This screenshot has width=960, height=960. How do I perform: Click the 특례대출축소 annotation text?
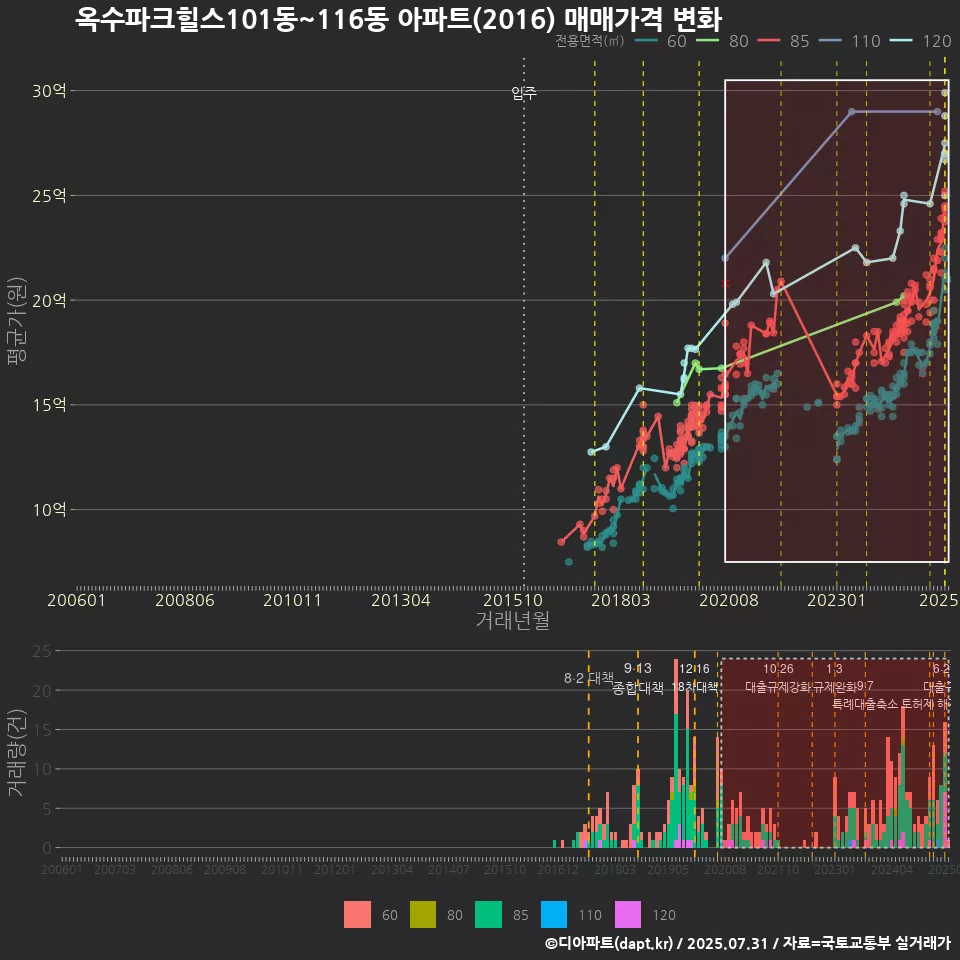pyautogui.click(x=864, y=704)
